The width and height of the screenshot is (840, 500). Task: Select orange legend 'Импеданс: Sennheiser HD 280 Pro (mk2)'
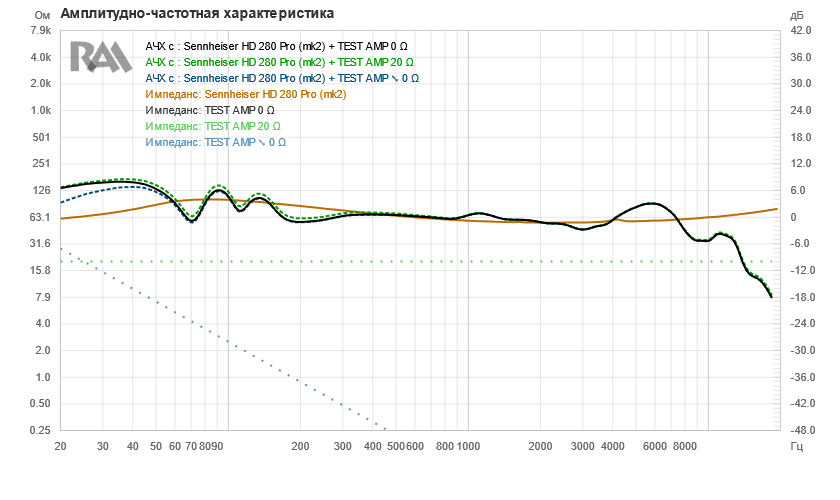point(246,94)
